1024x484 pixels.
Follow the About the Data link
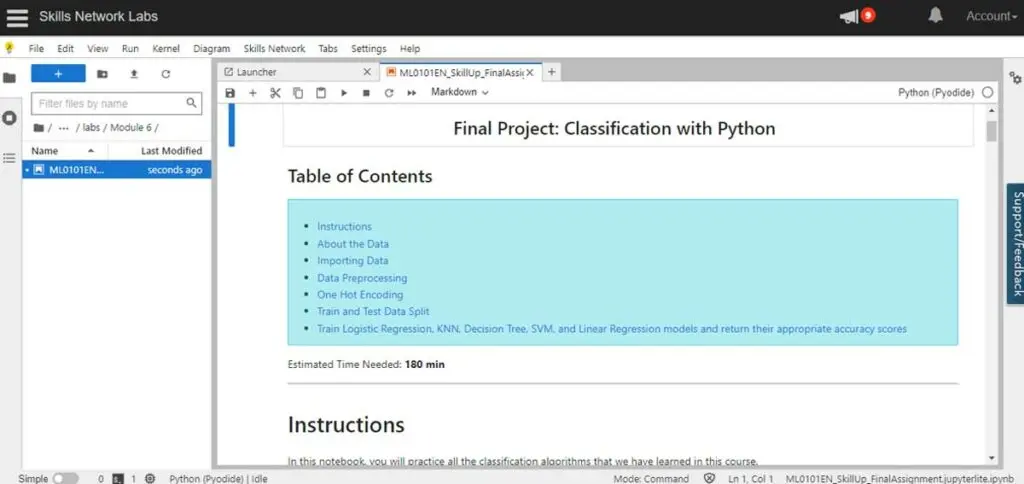353,244
